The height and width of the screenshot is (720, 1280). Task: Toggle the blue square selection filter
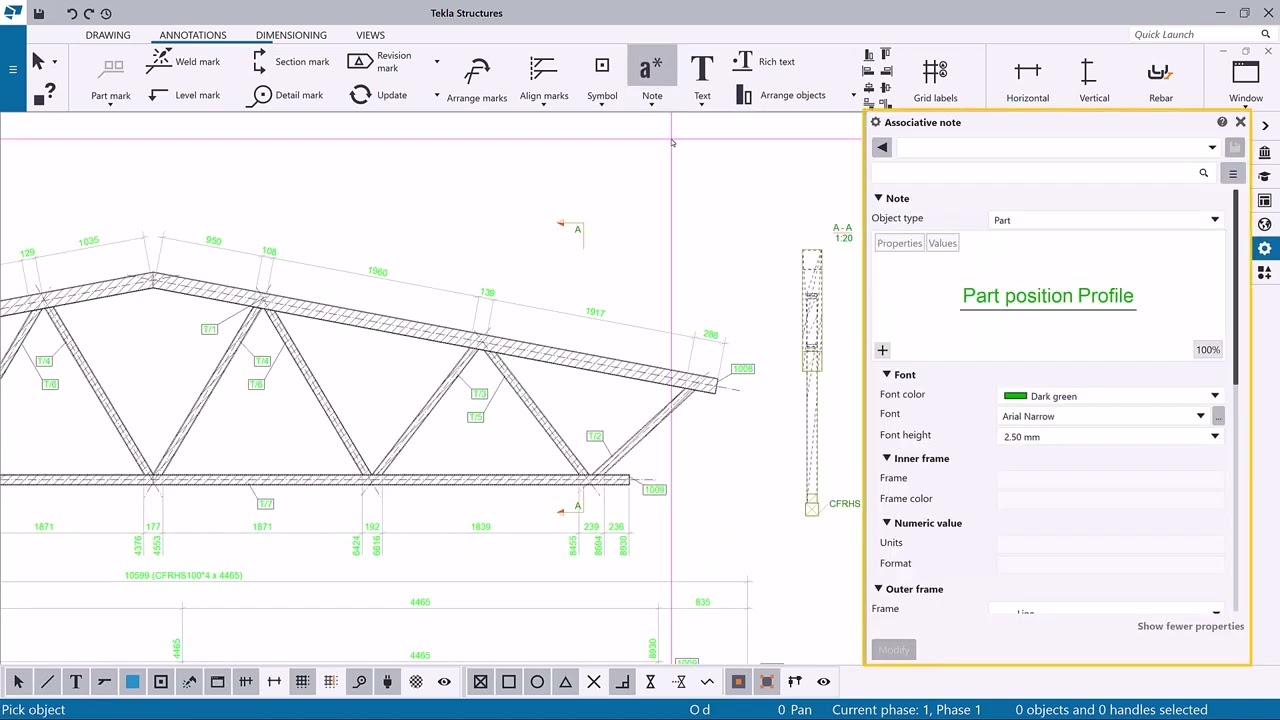click(x=132, y=682)
